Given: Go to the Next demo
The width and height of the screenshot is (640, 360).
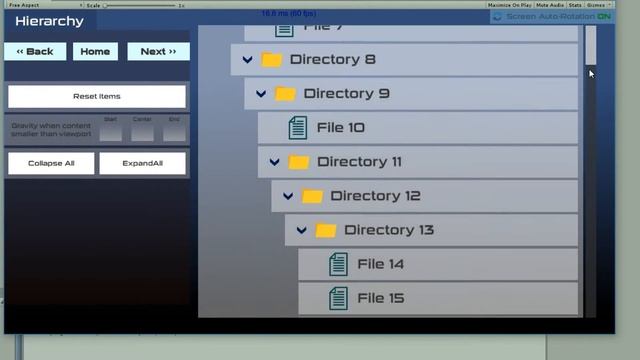Looking at the screenshot, I should [158, 51].
